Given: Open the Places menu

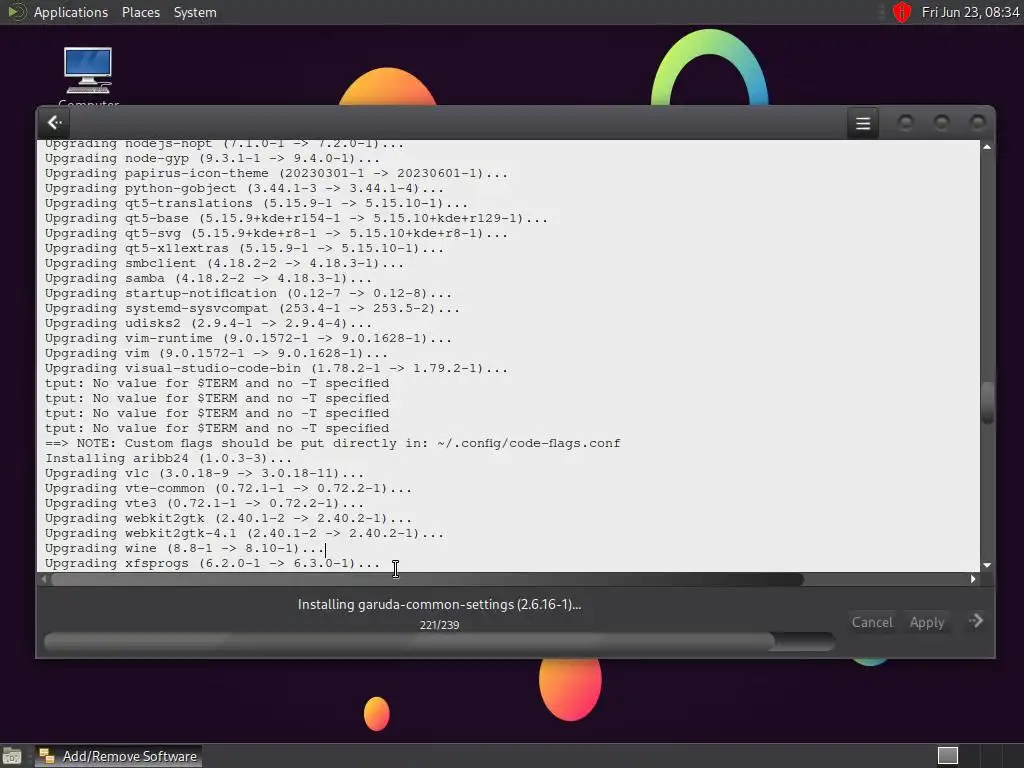Looking at the screenshot, I should tap(140, 12).
